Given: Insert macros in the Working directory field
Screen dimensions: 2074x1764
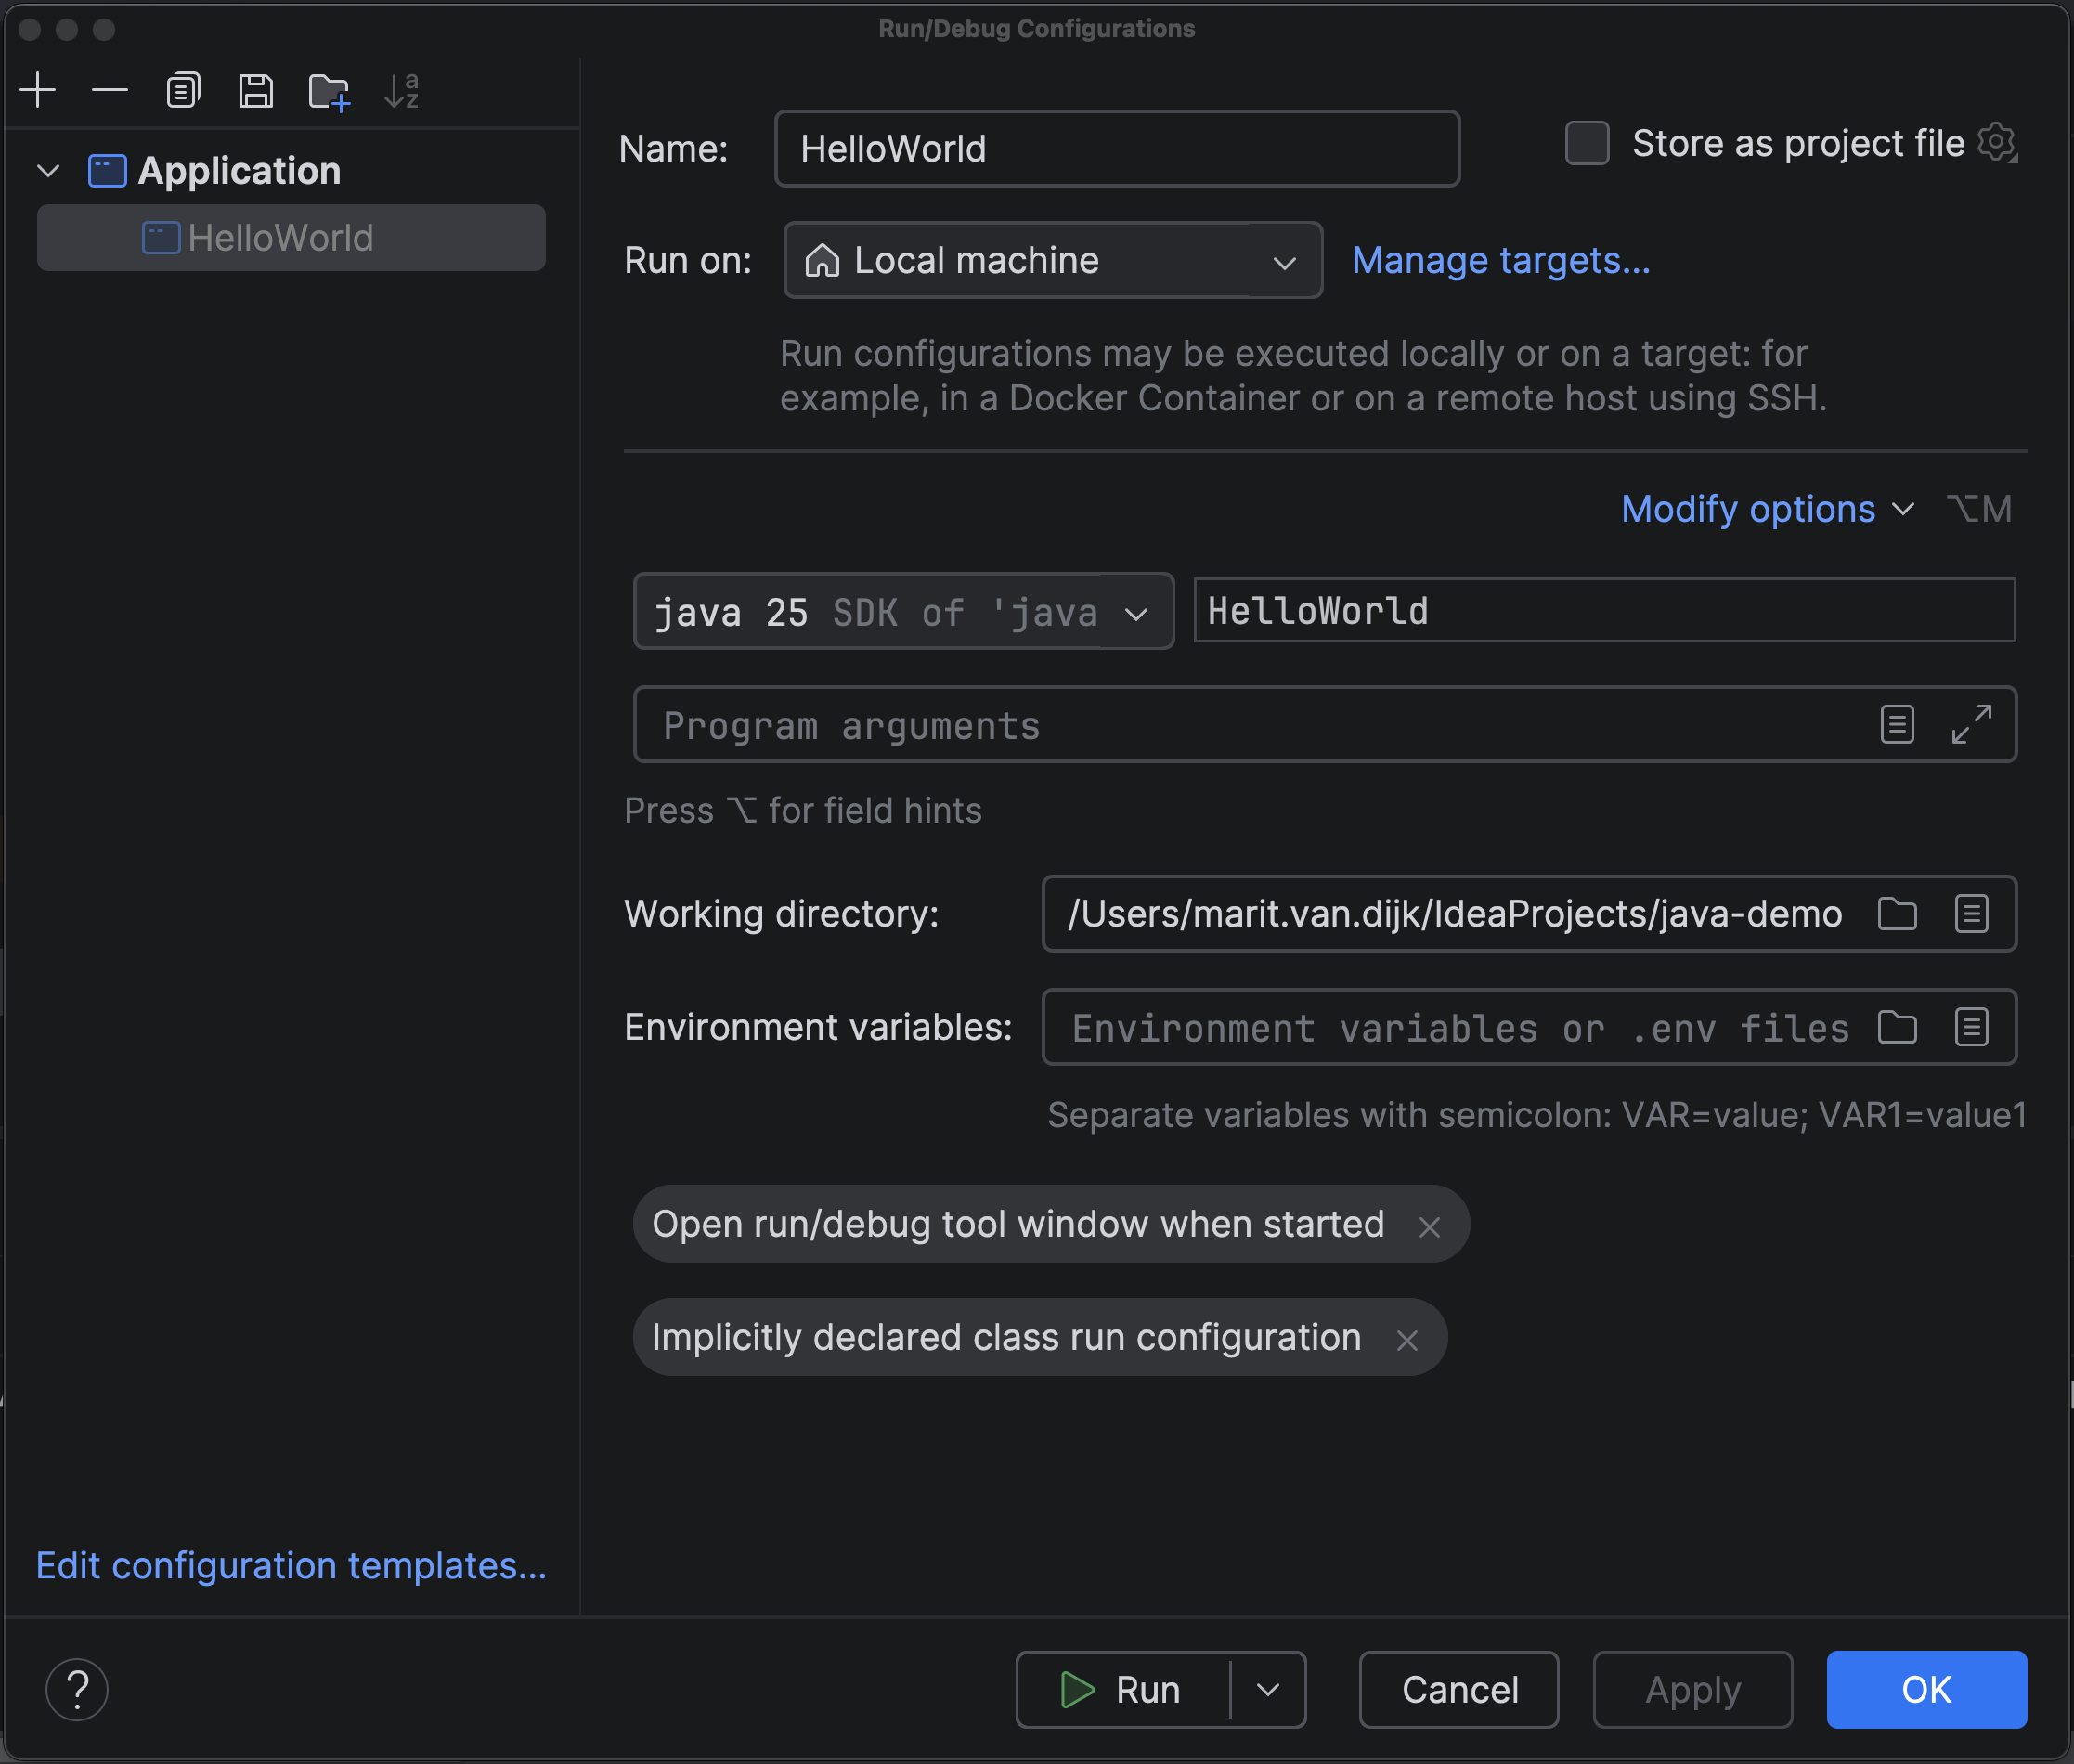Looking at the screenshot, I should tap(1971, 913).
